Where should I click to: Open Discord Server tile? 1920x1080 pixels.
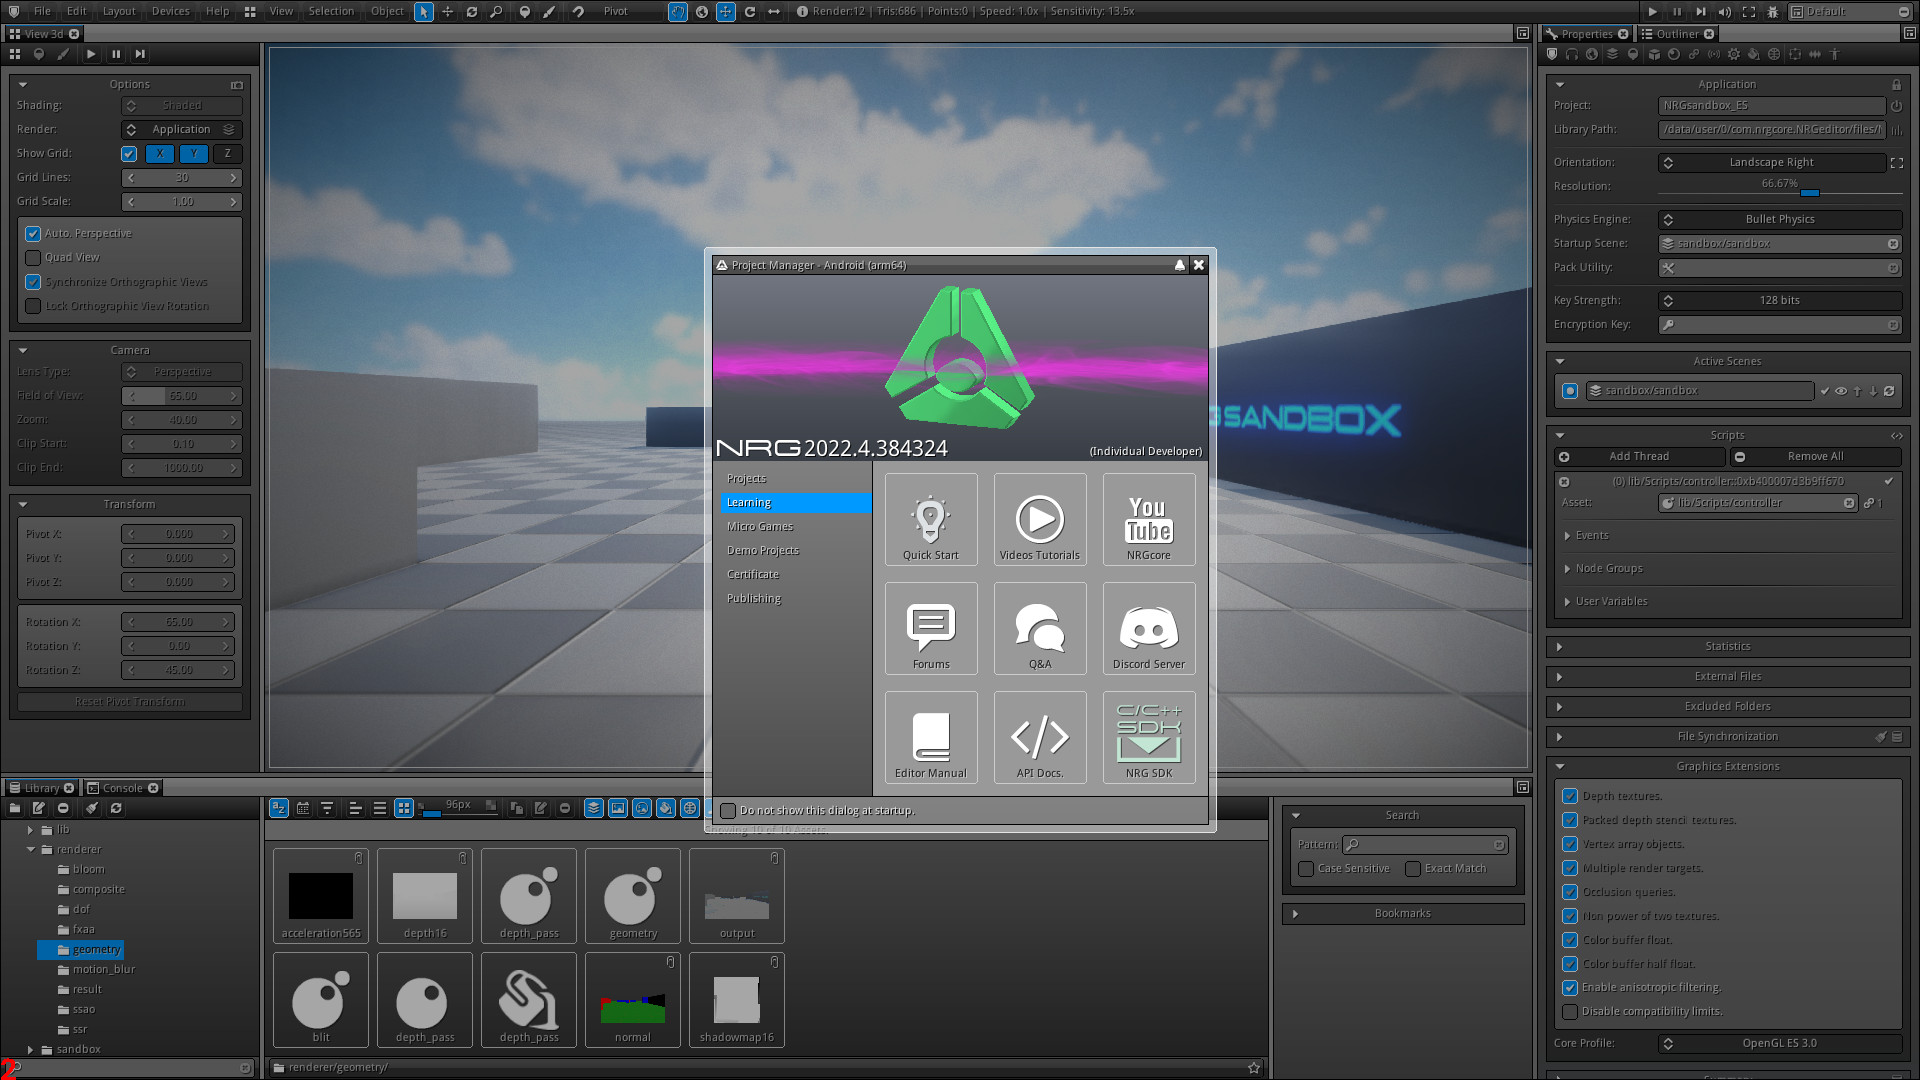click(x=1148, y=628)
